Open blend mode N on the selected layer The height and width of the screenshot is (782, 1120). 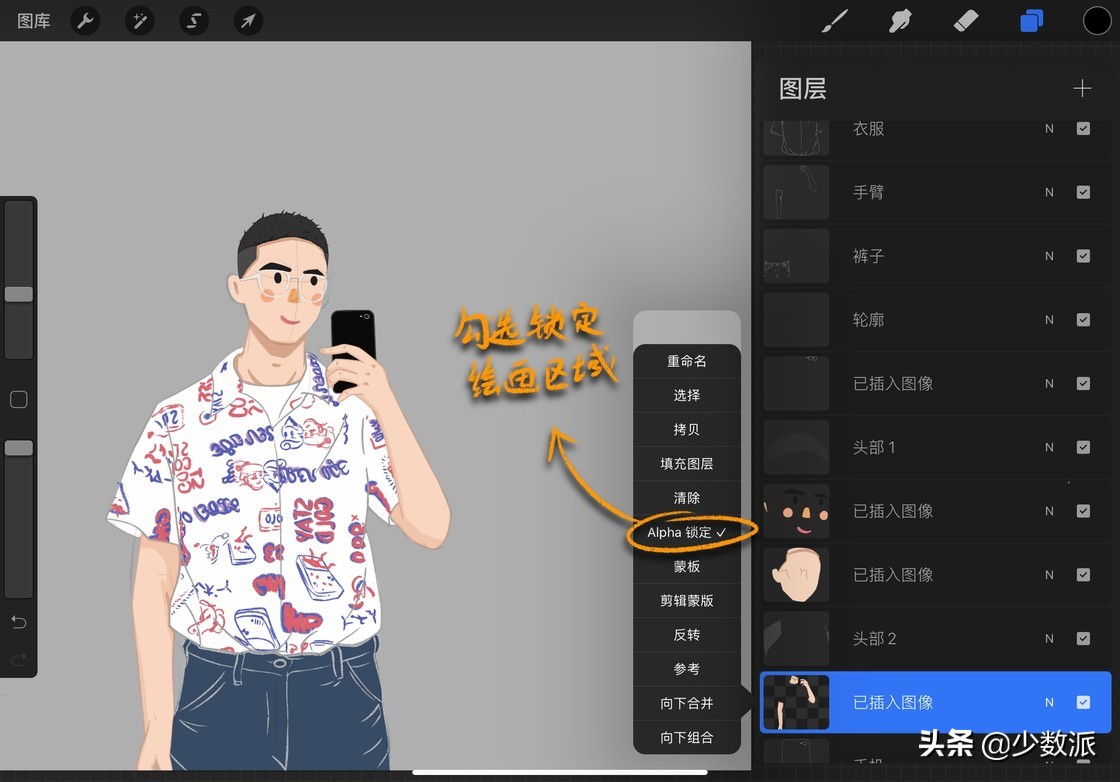click(1048, 702)
